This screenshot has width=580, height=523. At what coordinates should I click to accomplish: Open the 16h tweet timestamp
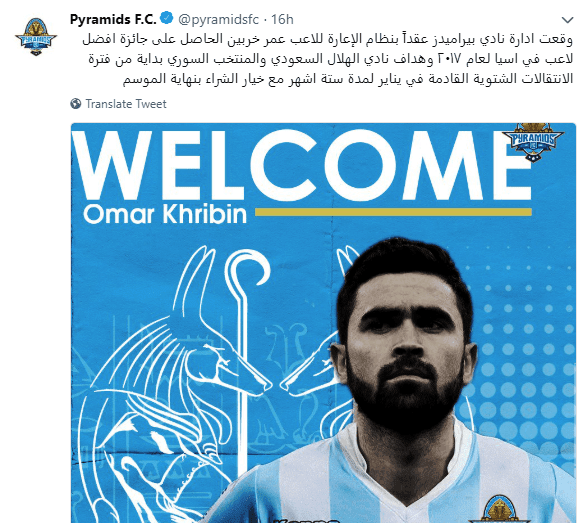282,19
